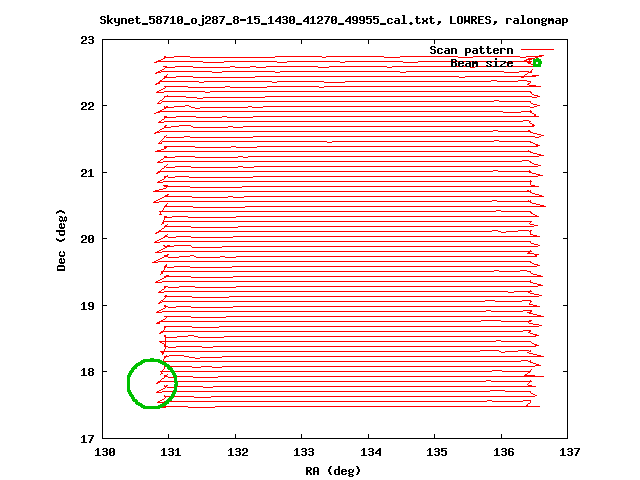The width and height of the screenshot is (640, 480).
Task: Click the x-axis tick label 133
Action: (x=304, y=452)
